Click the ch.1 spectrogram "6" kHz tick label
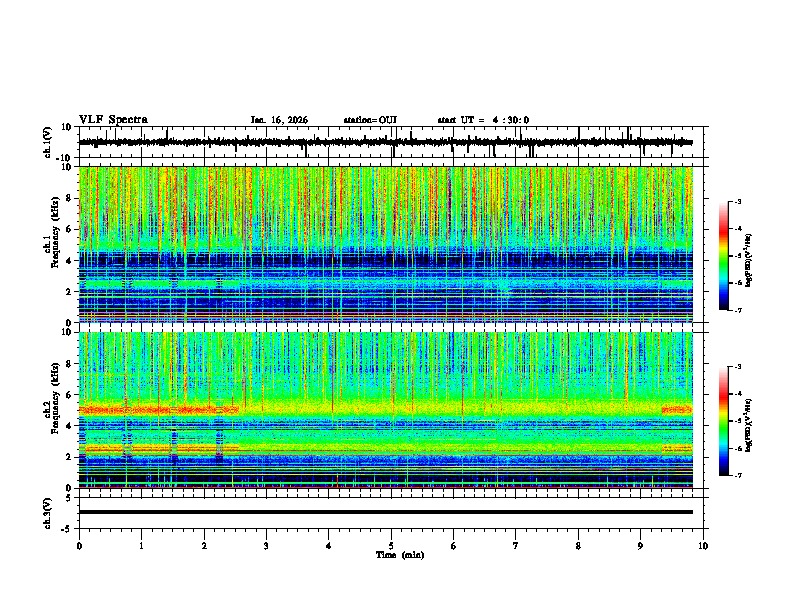 point(70,229)
